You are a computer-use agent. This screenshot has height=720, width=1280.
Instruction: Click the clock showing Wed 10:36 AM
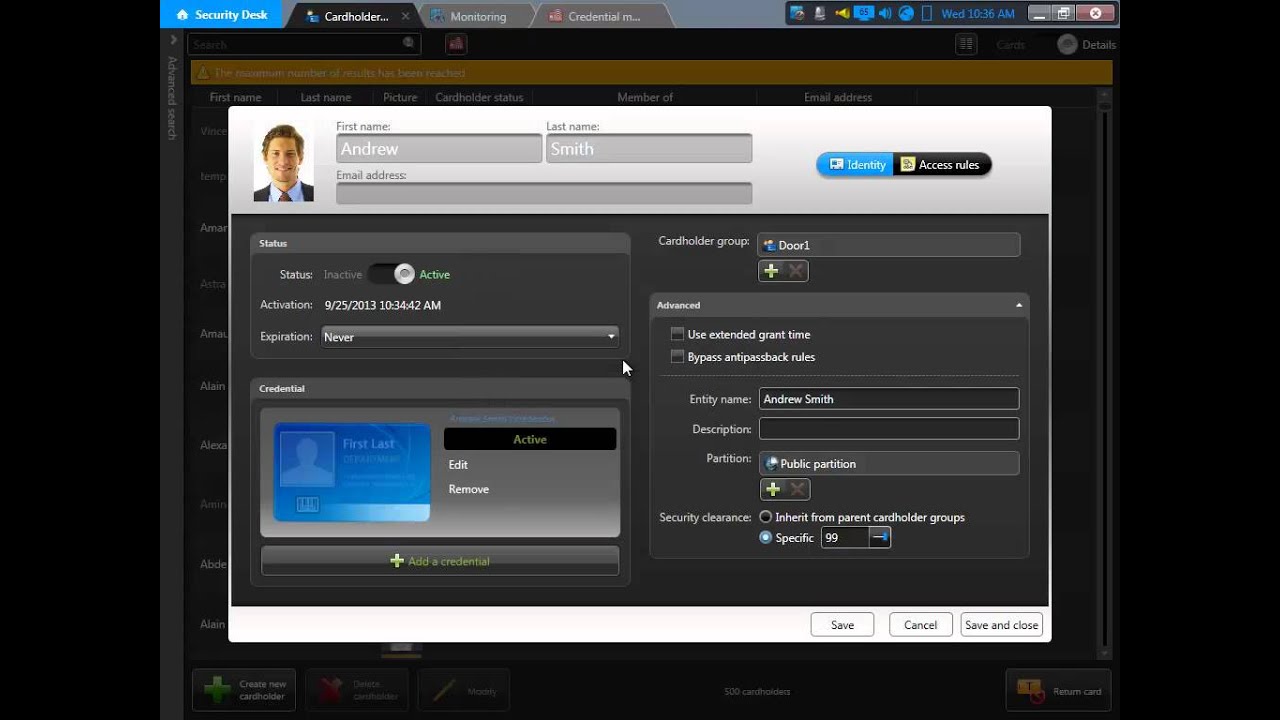click(978, 14)
